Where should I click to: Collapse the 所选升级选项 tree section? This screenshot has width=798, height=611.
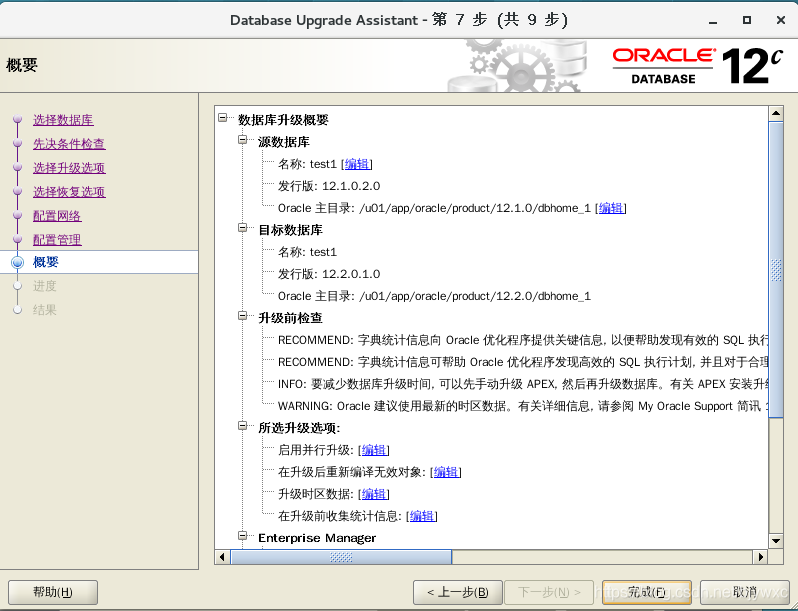[x=243, y=425]
